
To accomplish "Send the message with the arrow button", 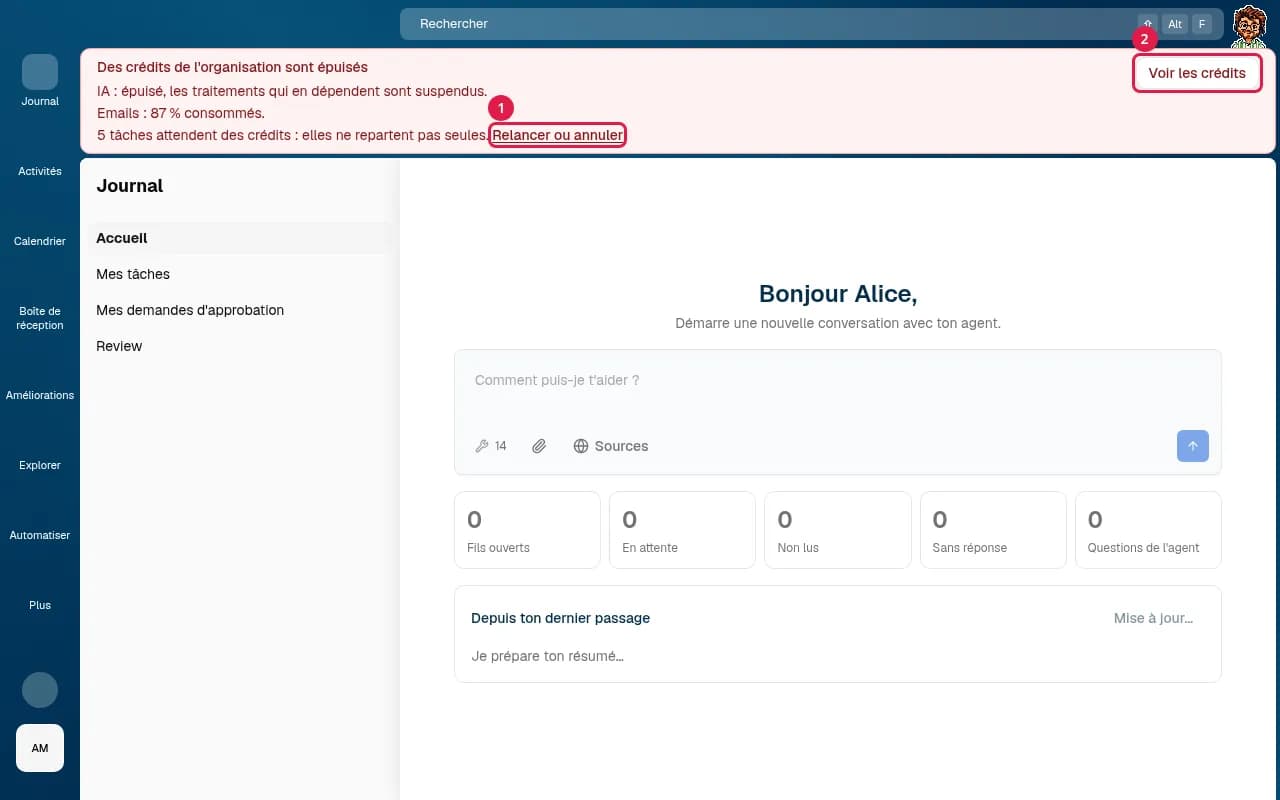I will point(1193,446).
